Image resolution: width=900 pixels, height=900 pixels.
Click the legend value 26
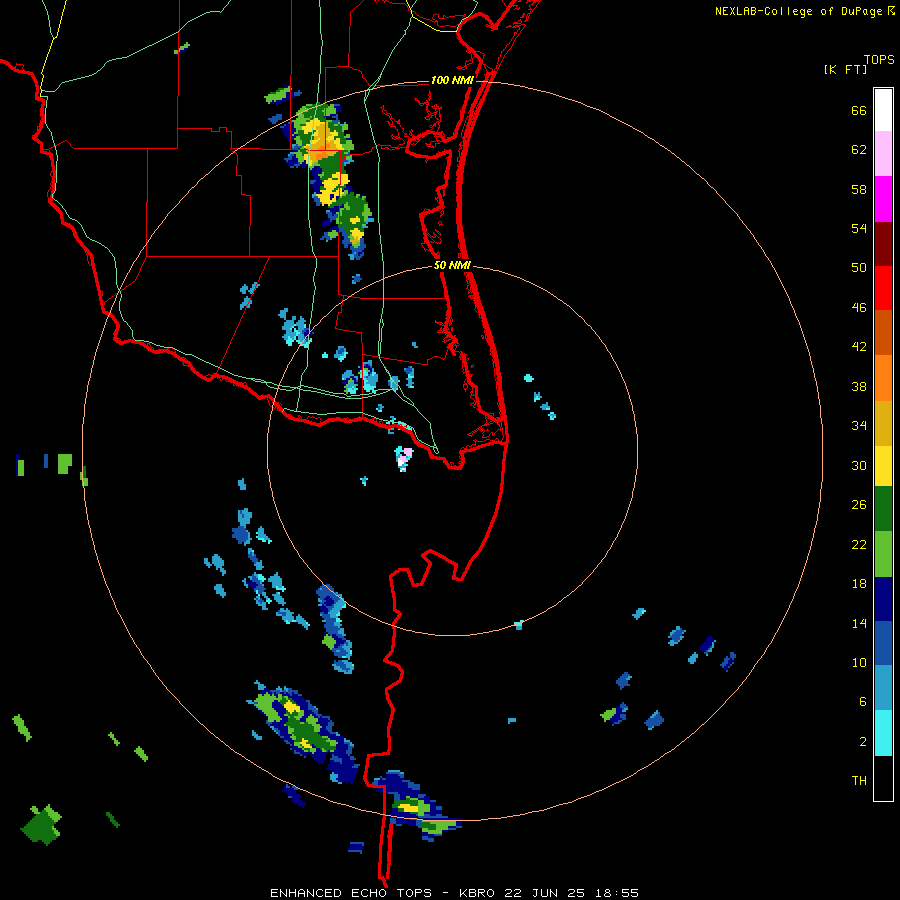tap(859, 505)
